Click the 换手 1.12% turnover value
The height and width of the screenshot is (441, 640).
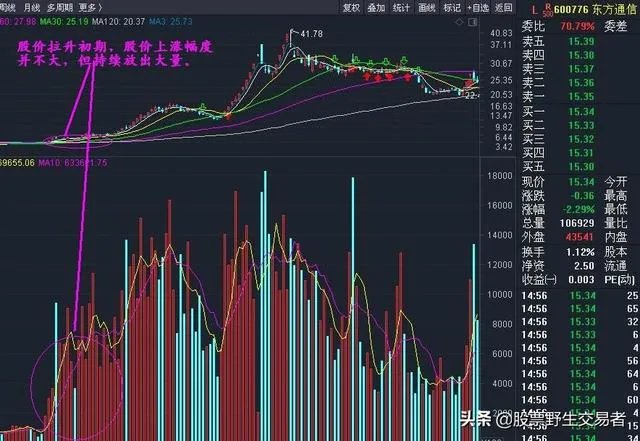pos(580,252)
